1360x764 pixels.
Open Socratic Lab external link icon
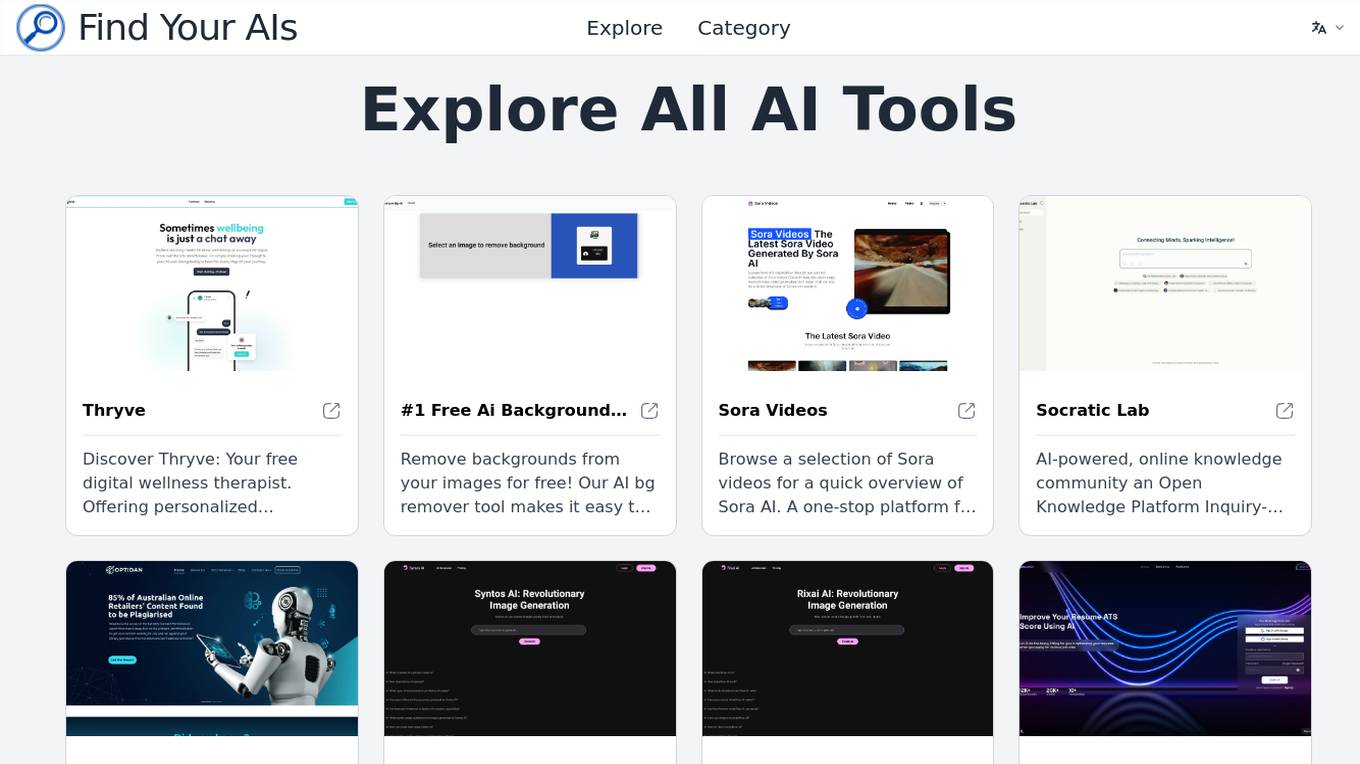[1284, 411]
